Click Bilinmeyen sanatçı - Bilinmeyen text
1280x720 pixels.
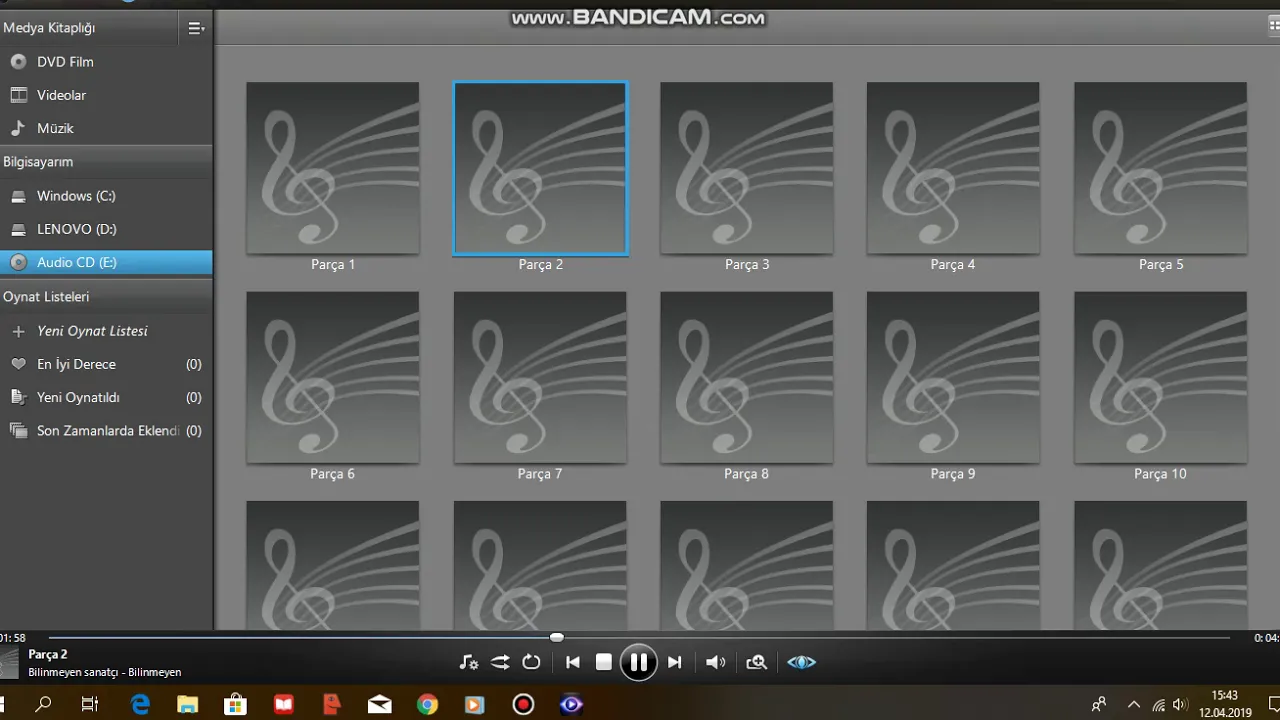(105, 672)
